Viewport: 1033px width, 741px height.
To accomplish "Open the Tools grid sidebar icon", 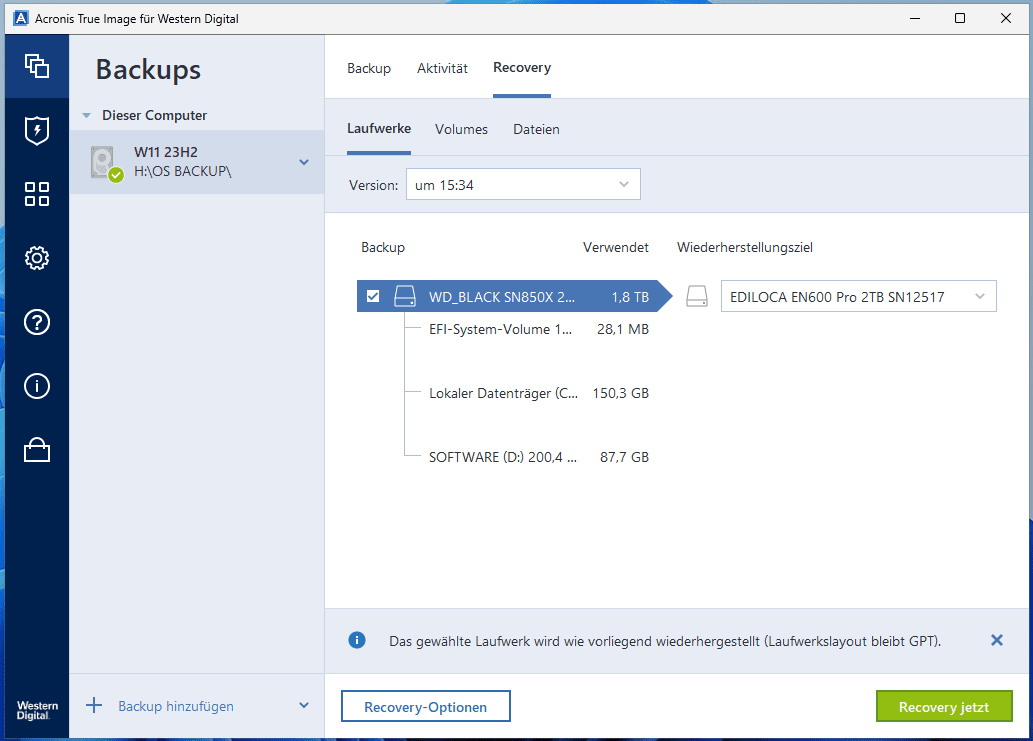I will [37, 194].
